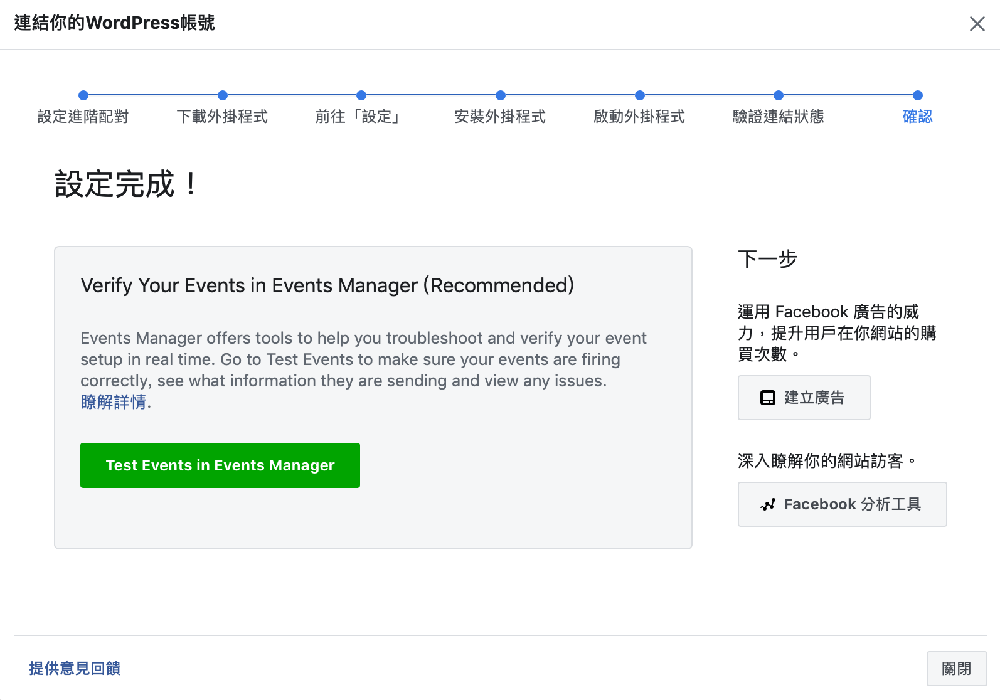Click the 前往「設定」 step dot
Screen dimensions: 1000x700
pos(361,95)
